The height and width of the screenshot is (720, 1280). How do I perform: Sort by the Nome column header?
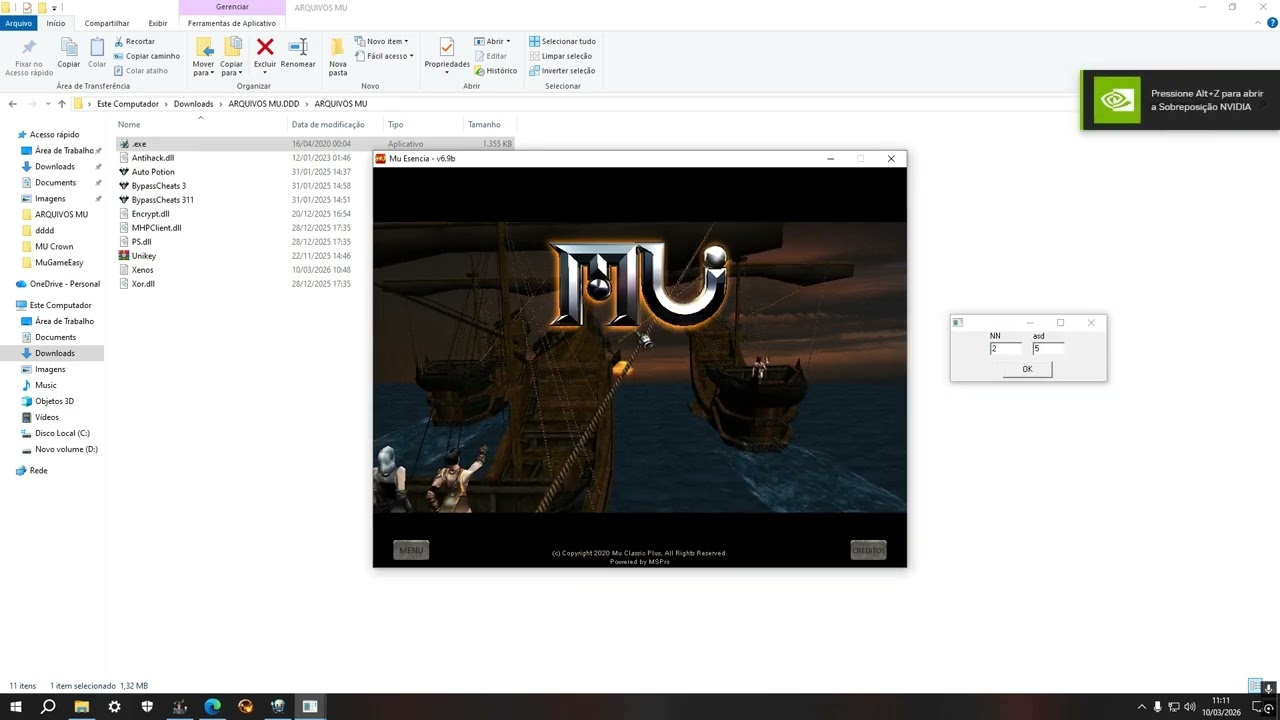[x=129, y=125]
